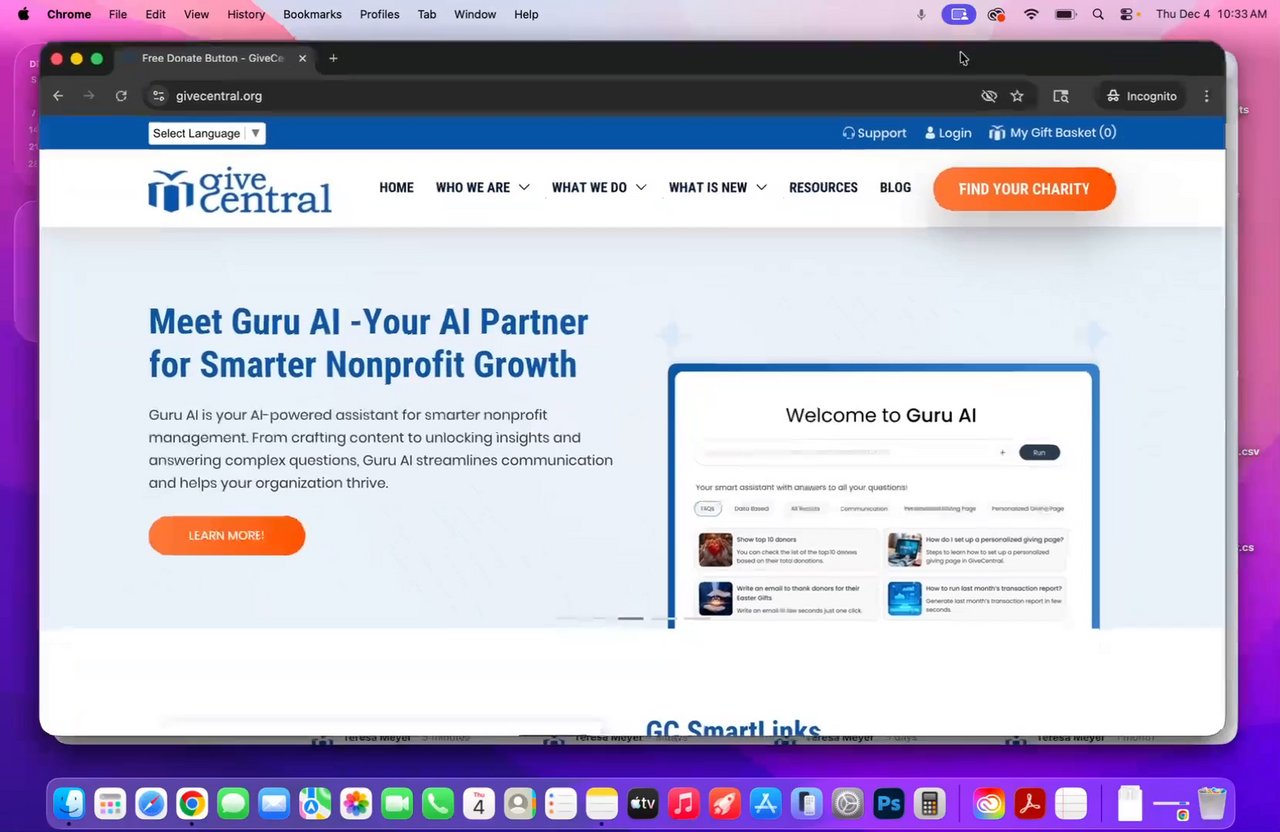Reload the givecentral.org page
1280x832 pixels.
121,96
